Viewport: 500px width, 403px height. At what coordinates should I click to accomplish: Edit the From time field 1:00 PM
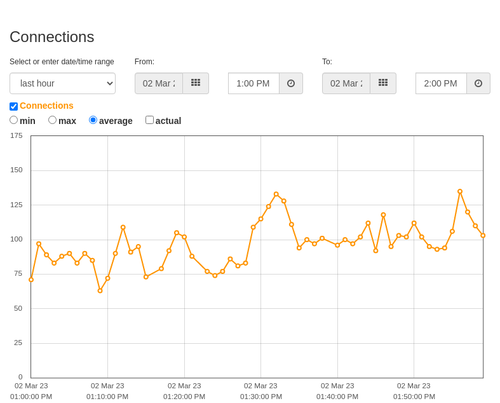[x=254, y=83]
